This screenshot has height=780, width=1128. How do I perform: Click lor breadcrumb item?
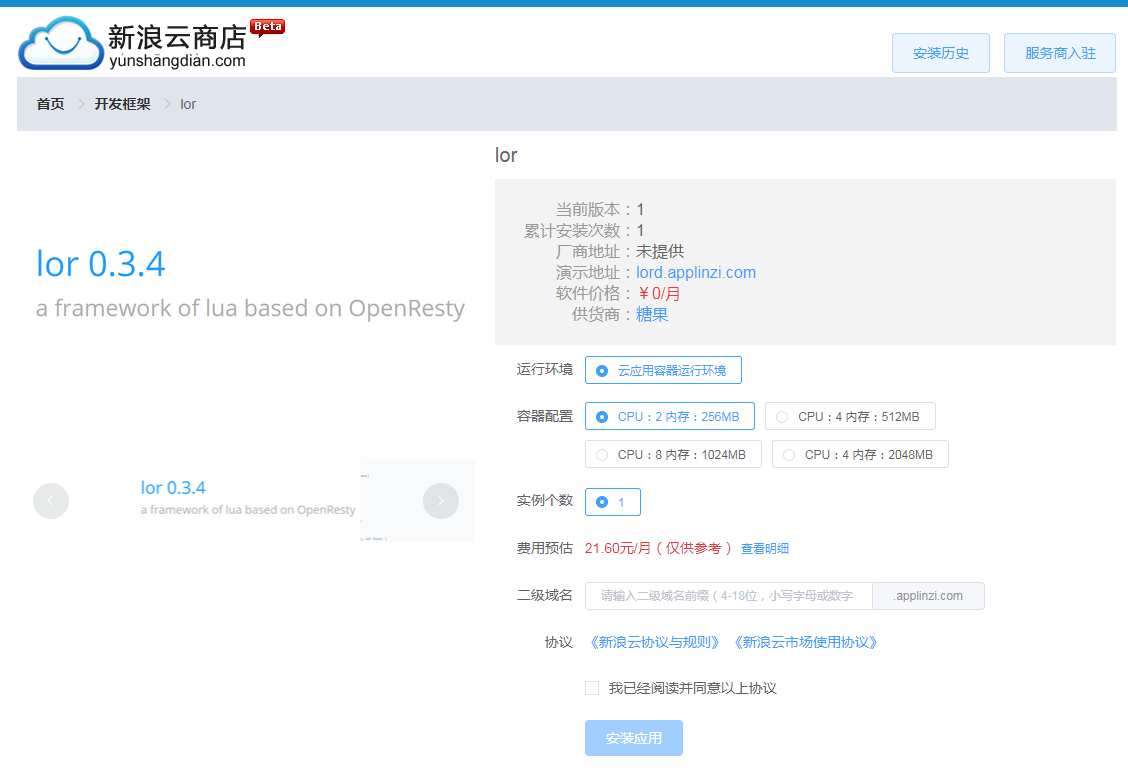point(188,104)
